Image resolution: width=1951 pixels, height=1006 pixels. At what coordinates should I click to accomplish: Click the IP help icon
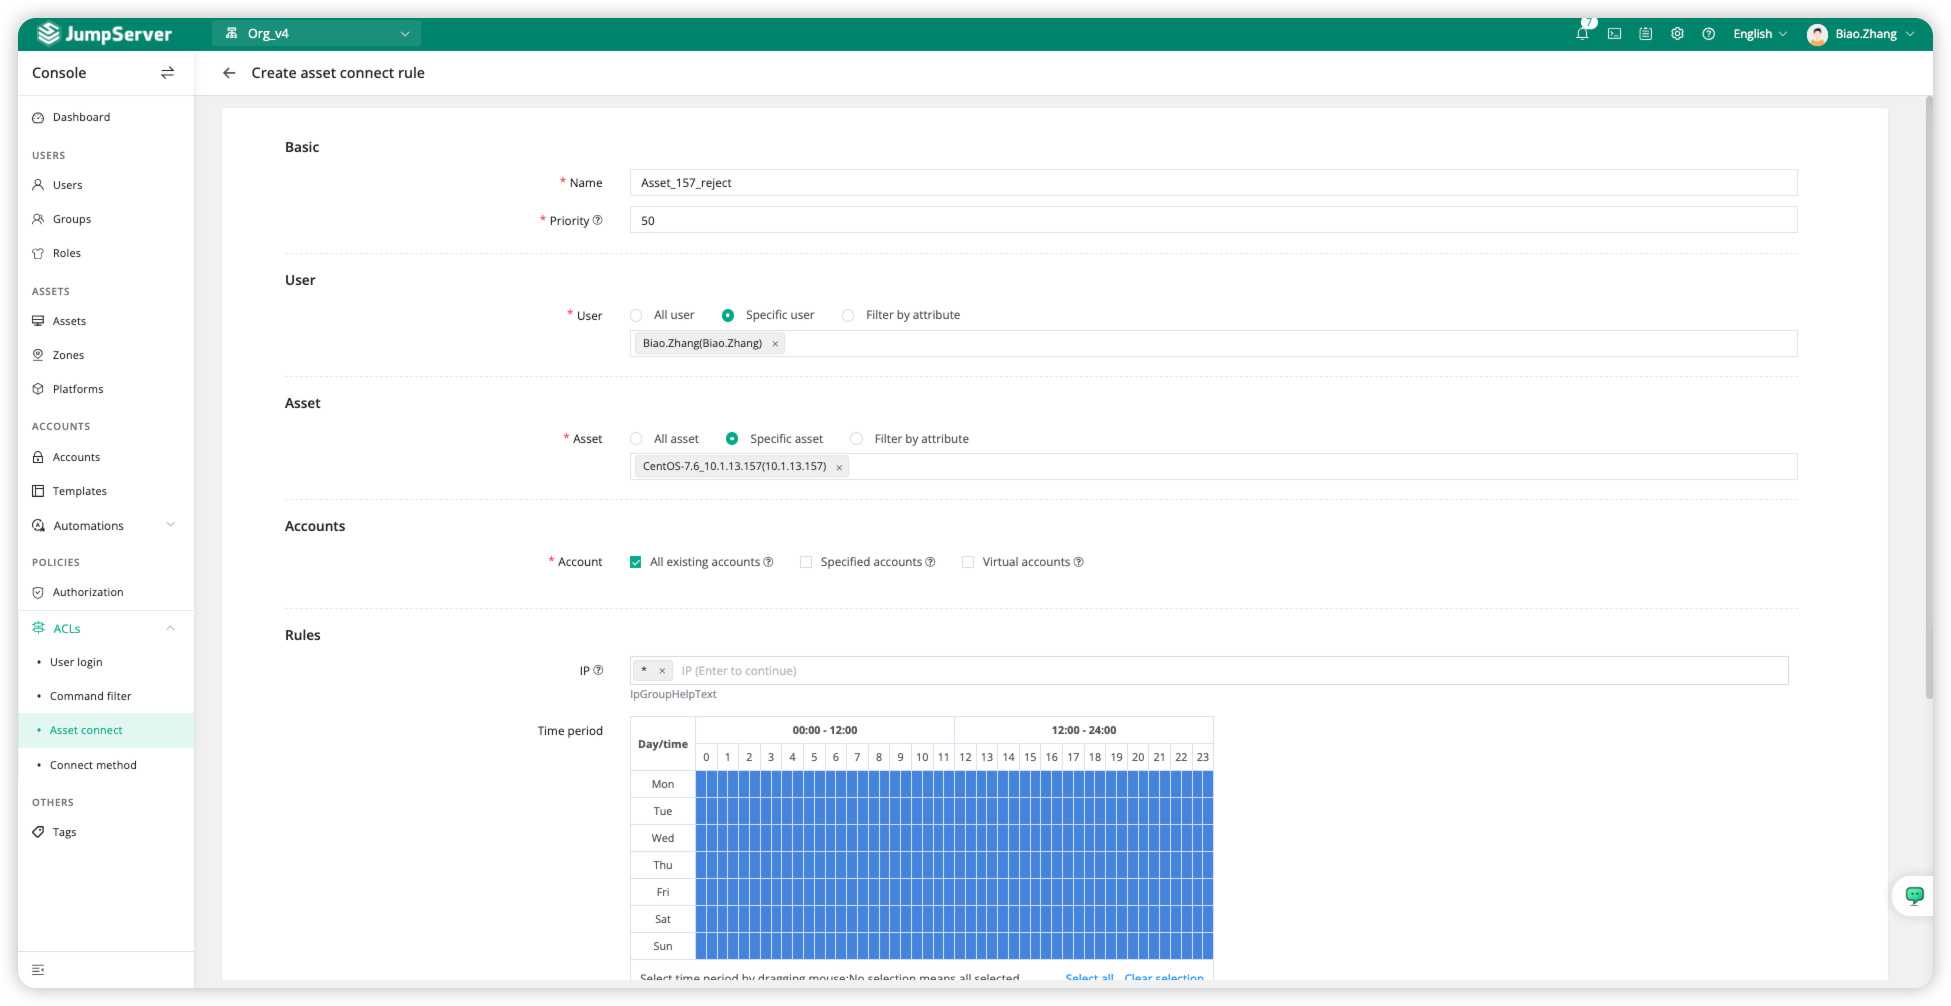(598, 670)
